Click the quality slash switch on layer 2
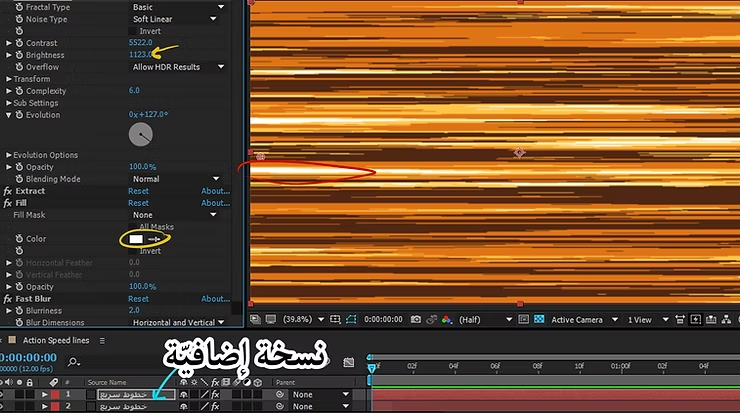Screen dimensions: 740x413 coord(204,406)
